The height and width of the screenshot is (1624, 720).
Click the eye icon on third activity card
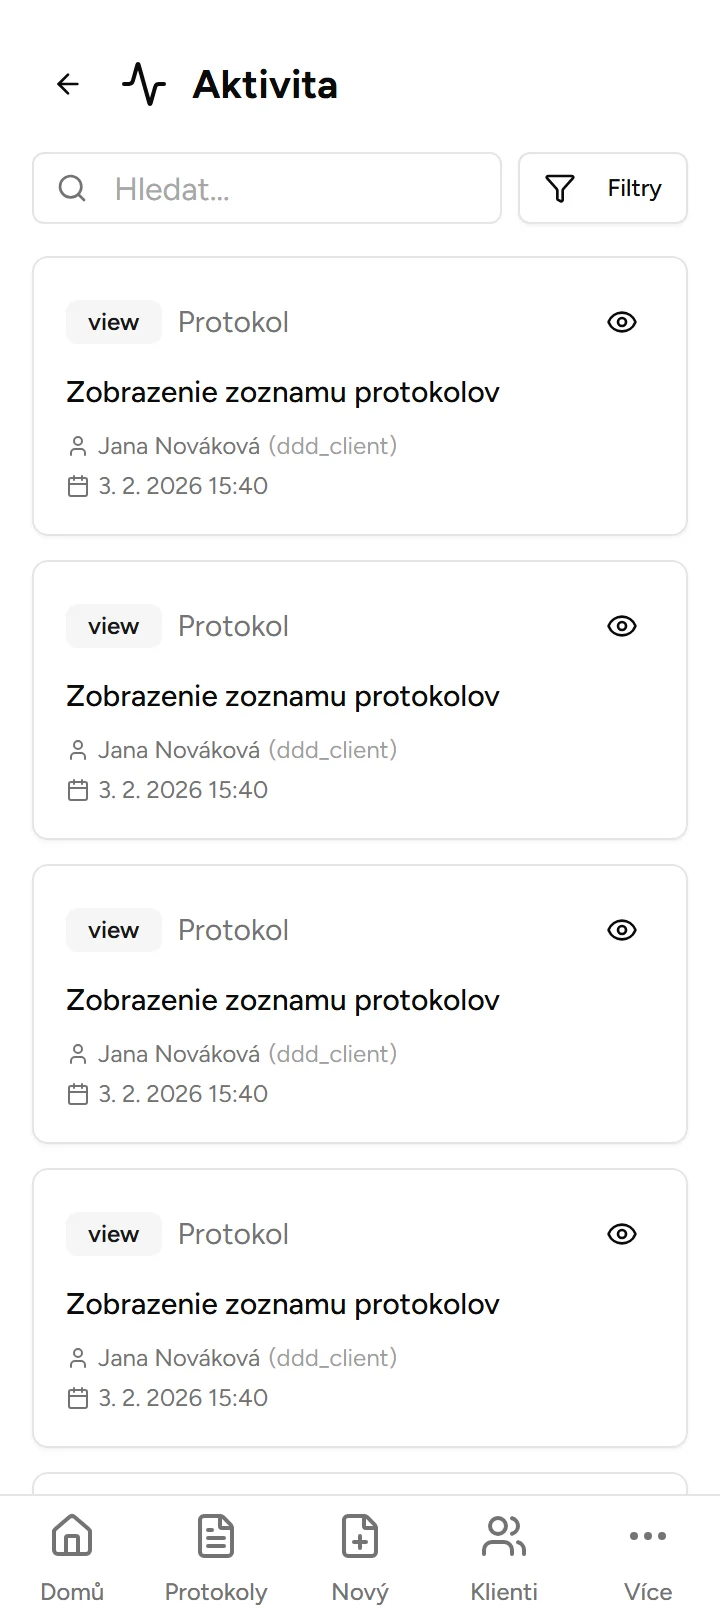coord(622,930)
